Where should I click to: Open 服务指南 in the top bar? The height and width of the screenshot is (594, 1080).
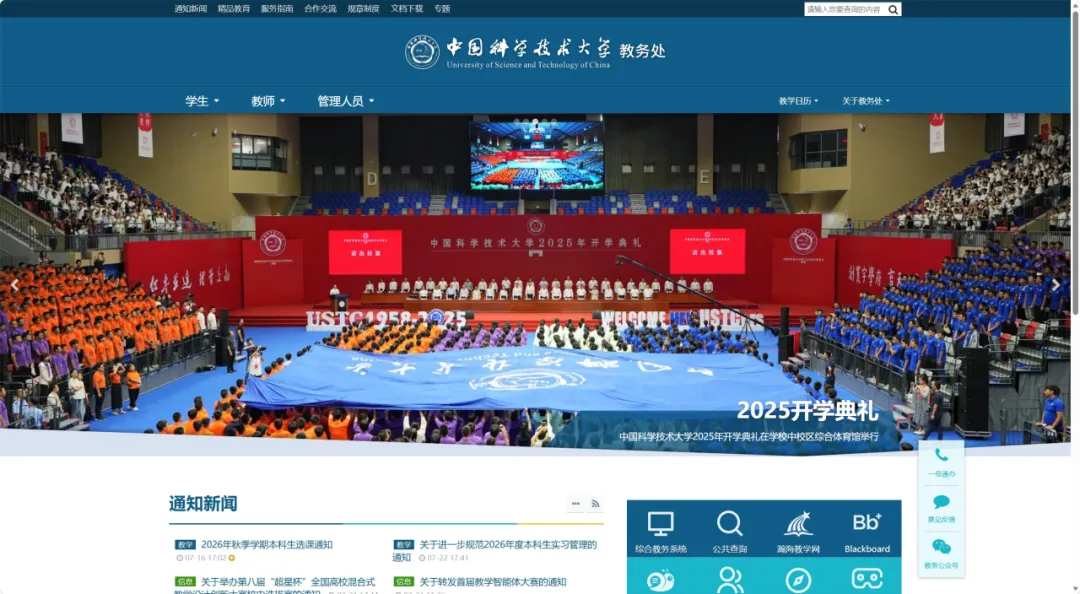(277, 9)
